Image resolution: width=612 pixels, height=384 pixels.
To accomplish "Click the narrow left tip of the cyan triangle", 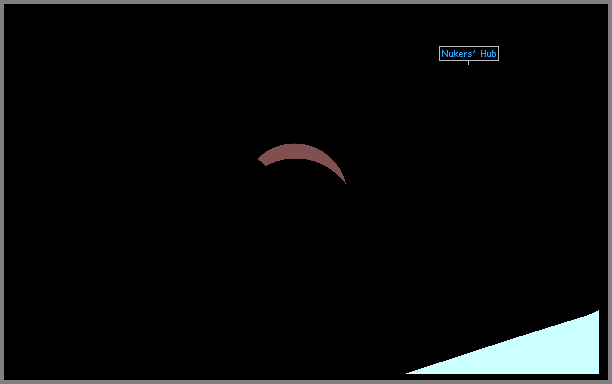I will [x=415, y=372].
